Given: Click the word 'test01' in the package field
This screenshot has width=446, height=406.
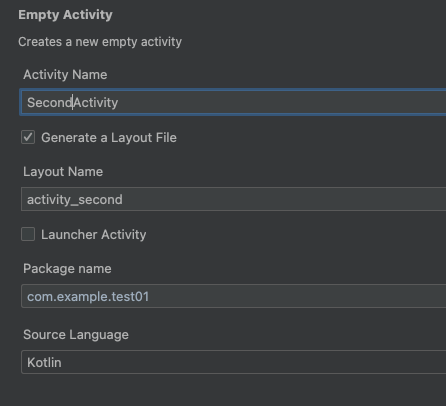Looking at the screenshot, I should point(131,297).
